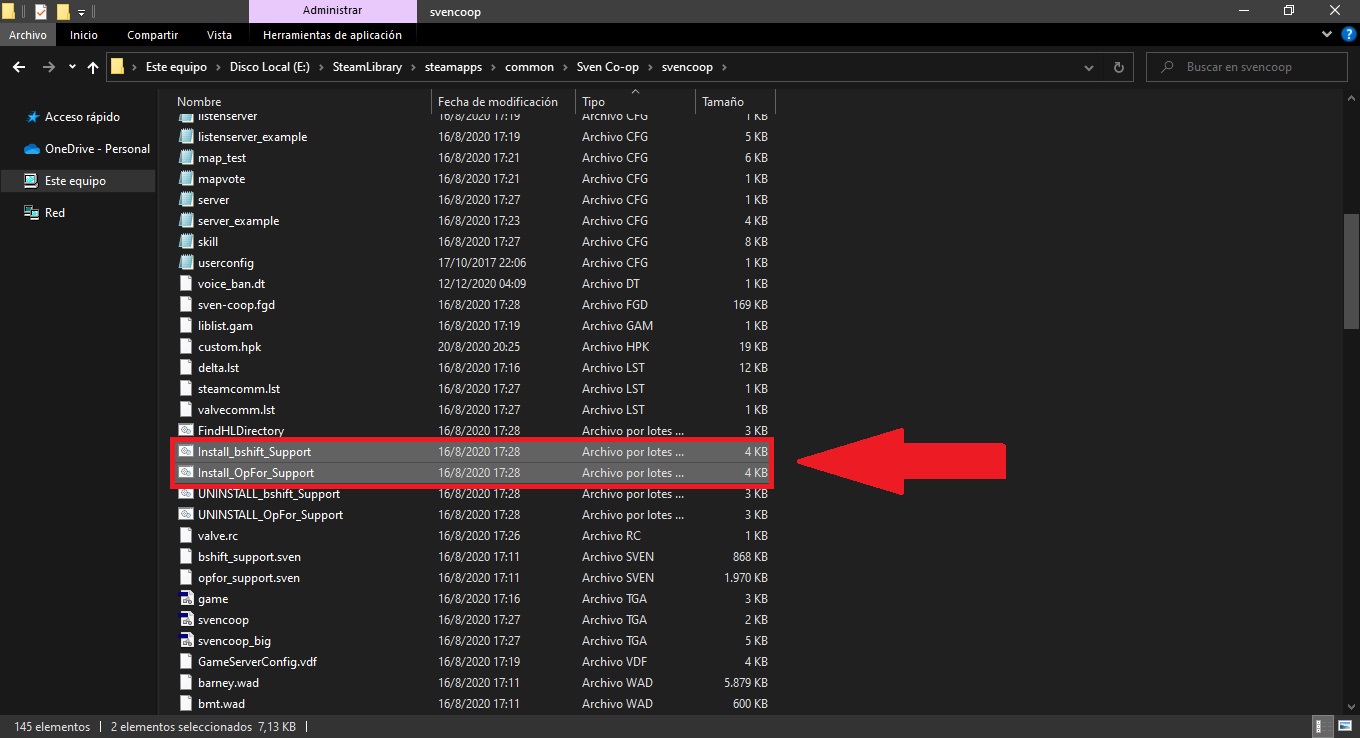Image resolution: width=1360 pixels, height=738 pixels.
Task: Select the skill CFG file icon
Action: [x=185, y=242]
